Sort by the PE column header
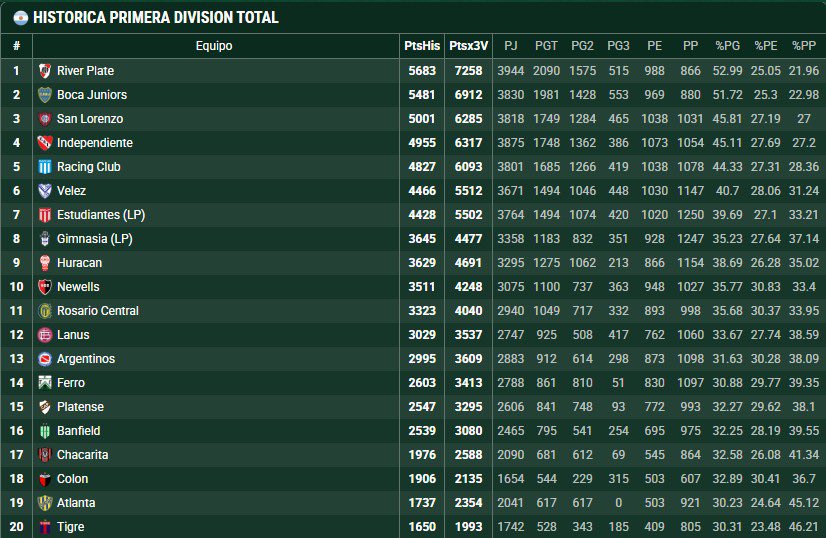Image resolution: width=826 pixels, height=538 pixels. click(x=654, y=46)
